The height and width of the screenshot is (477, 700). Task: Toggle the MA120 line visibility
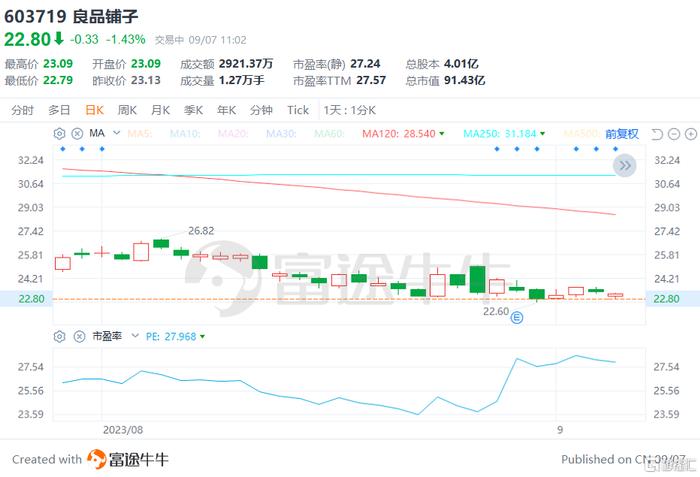pos(399,134)
